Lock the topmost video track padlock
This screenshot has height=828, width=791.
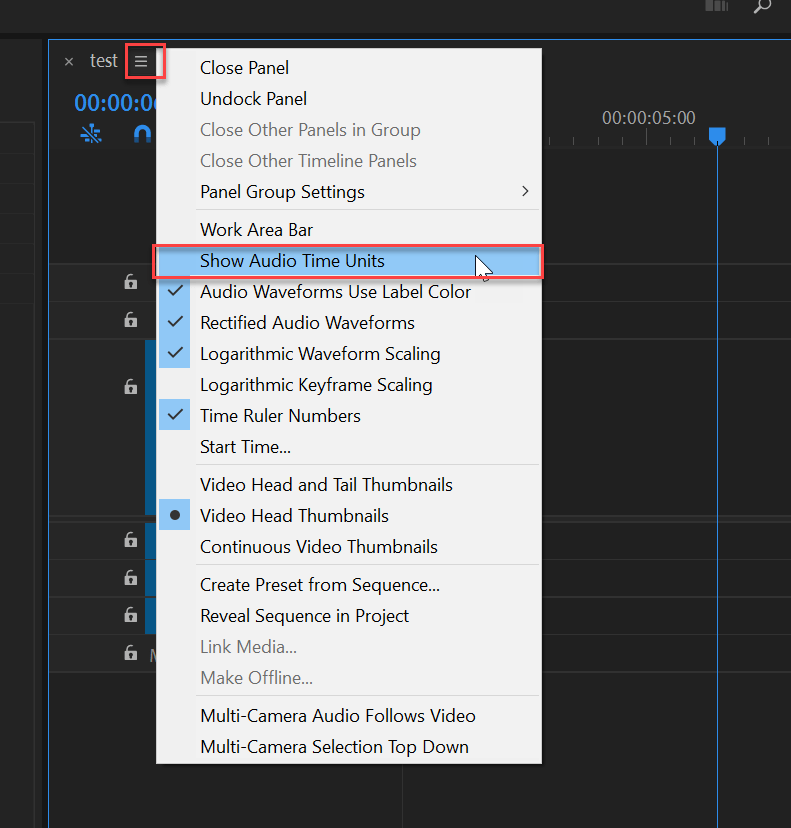pyautogui.click(x=130, y=282)
